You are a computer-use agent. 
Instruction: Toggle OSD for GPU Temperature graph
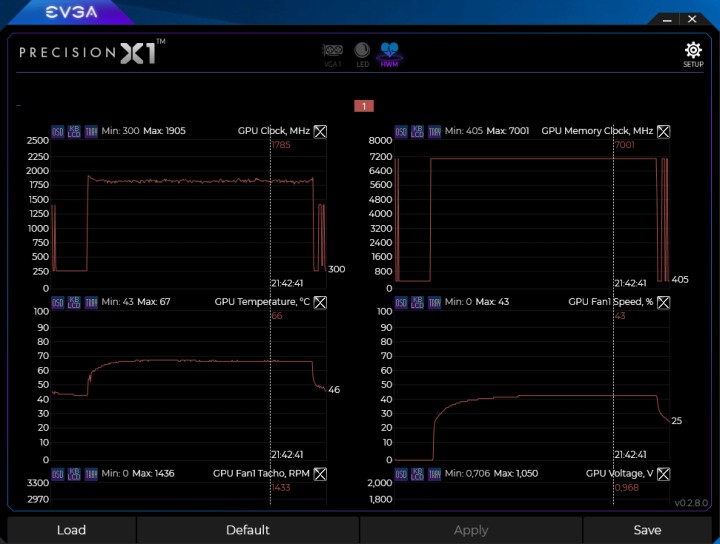click(x=57, y=303)
